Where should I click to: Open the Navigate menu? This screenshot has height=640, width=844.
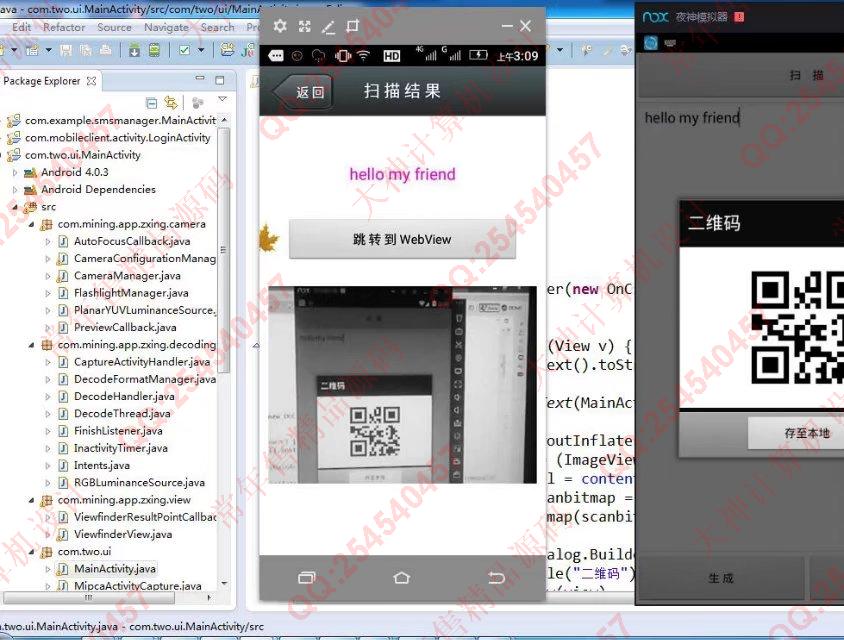coord(166,27)
